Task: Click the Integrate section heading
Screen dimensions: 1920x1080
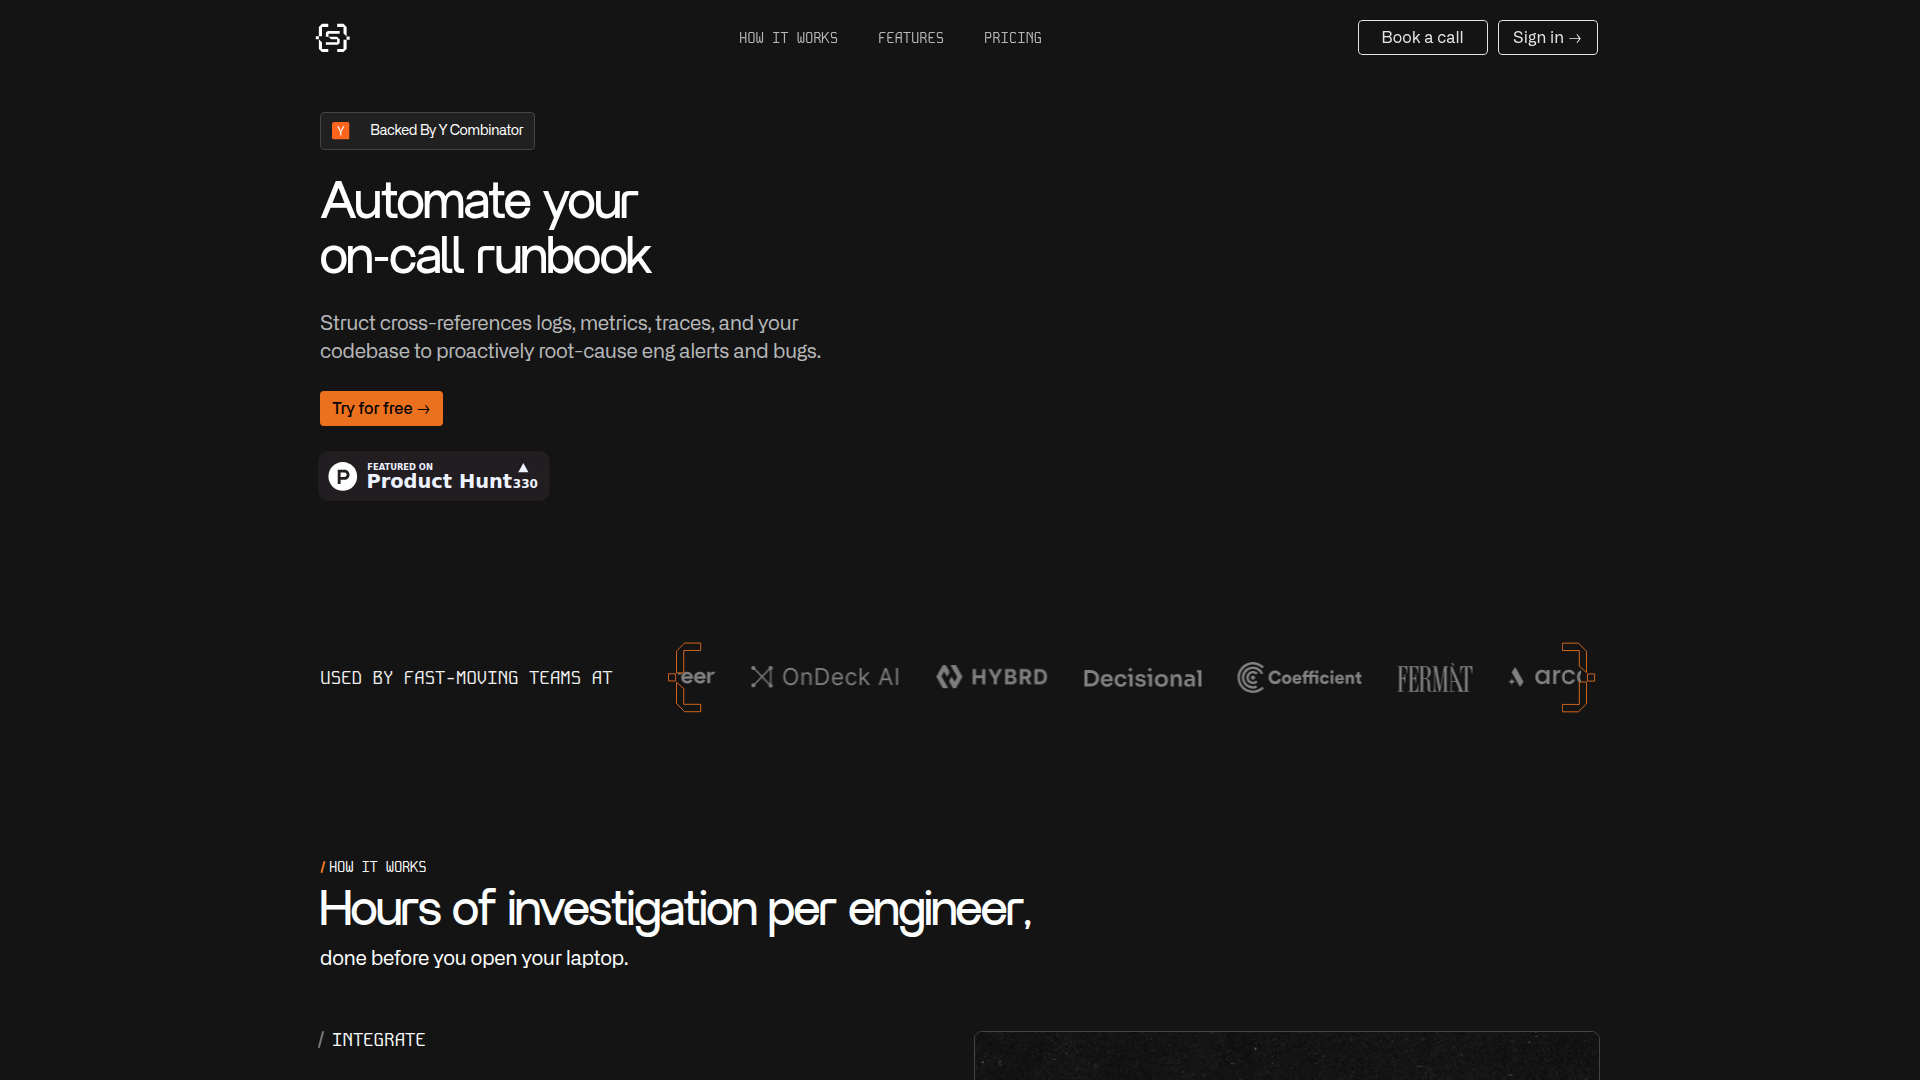Action: (378, 1040)
